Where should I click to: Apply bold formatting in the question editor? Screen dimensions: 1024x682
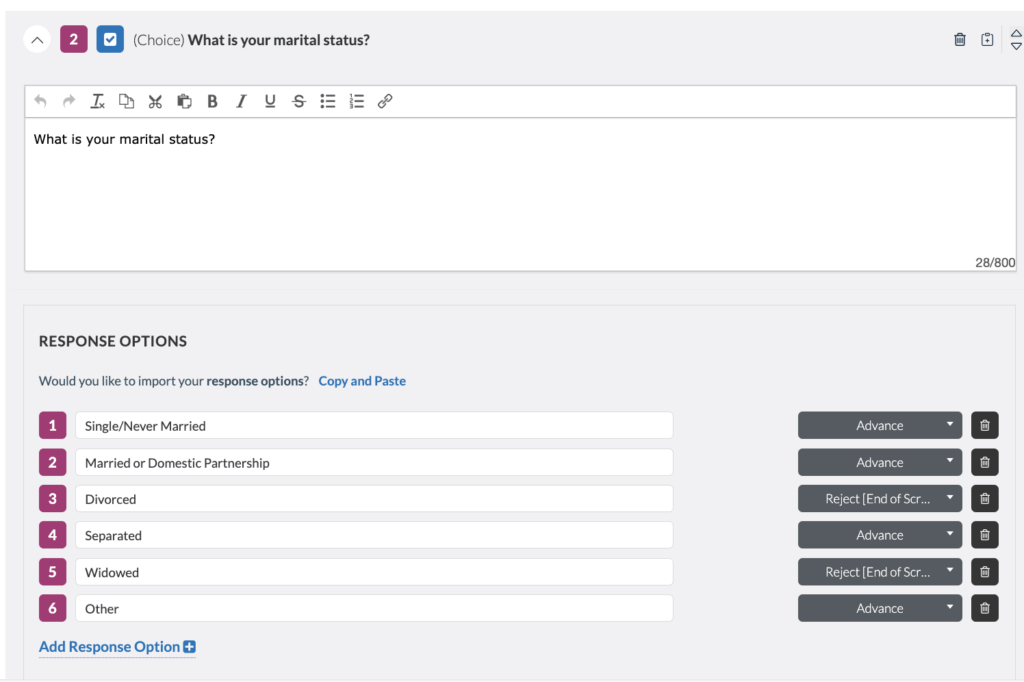(x=212, y=100)
